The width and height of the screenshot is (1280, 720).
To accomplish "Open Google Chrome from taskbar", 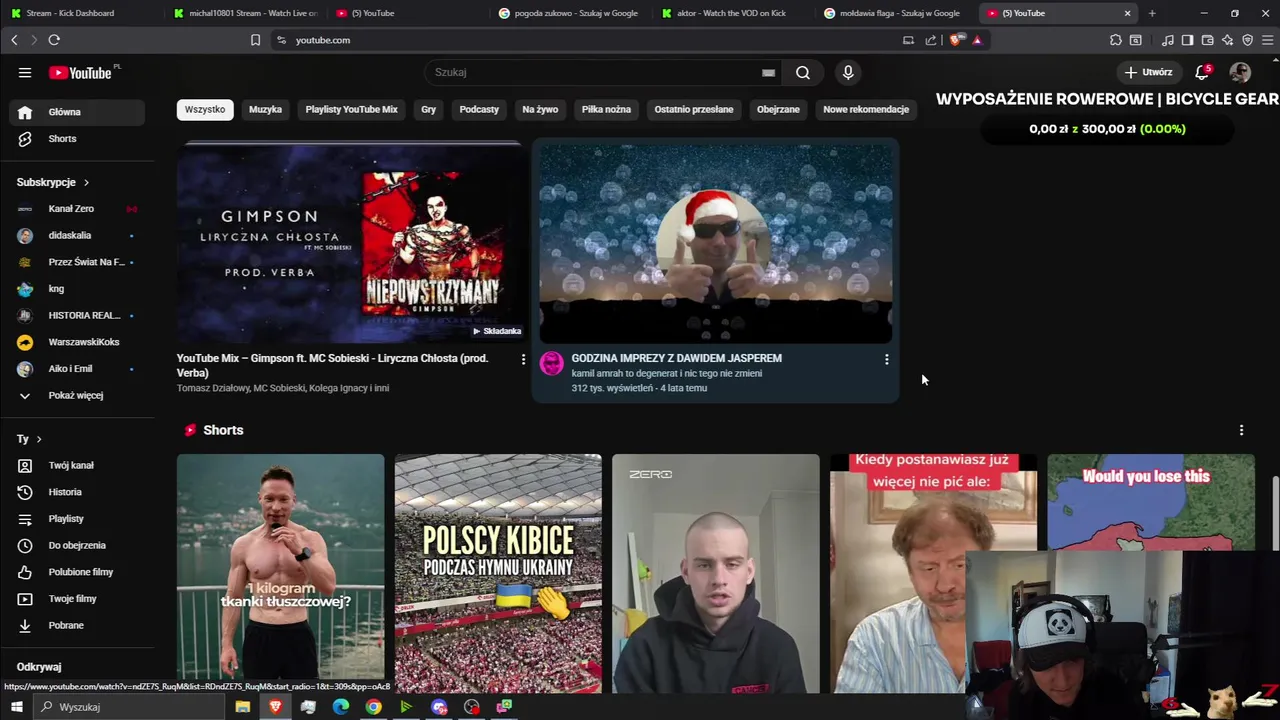I will pos(373,707).
